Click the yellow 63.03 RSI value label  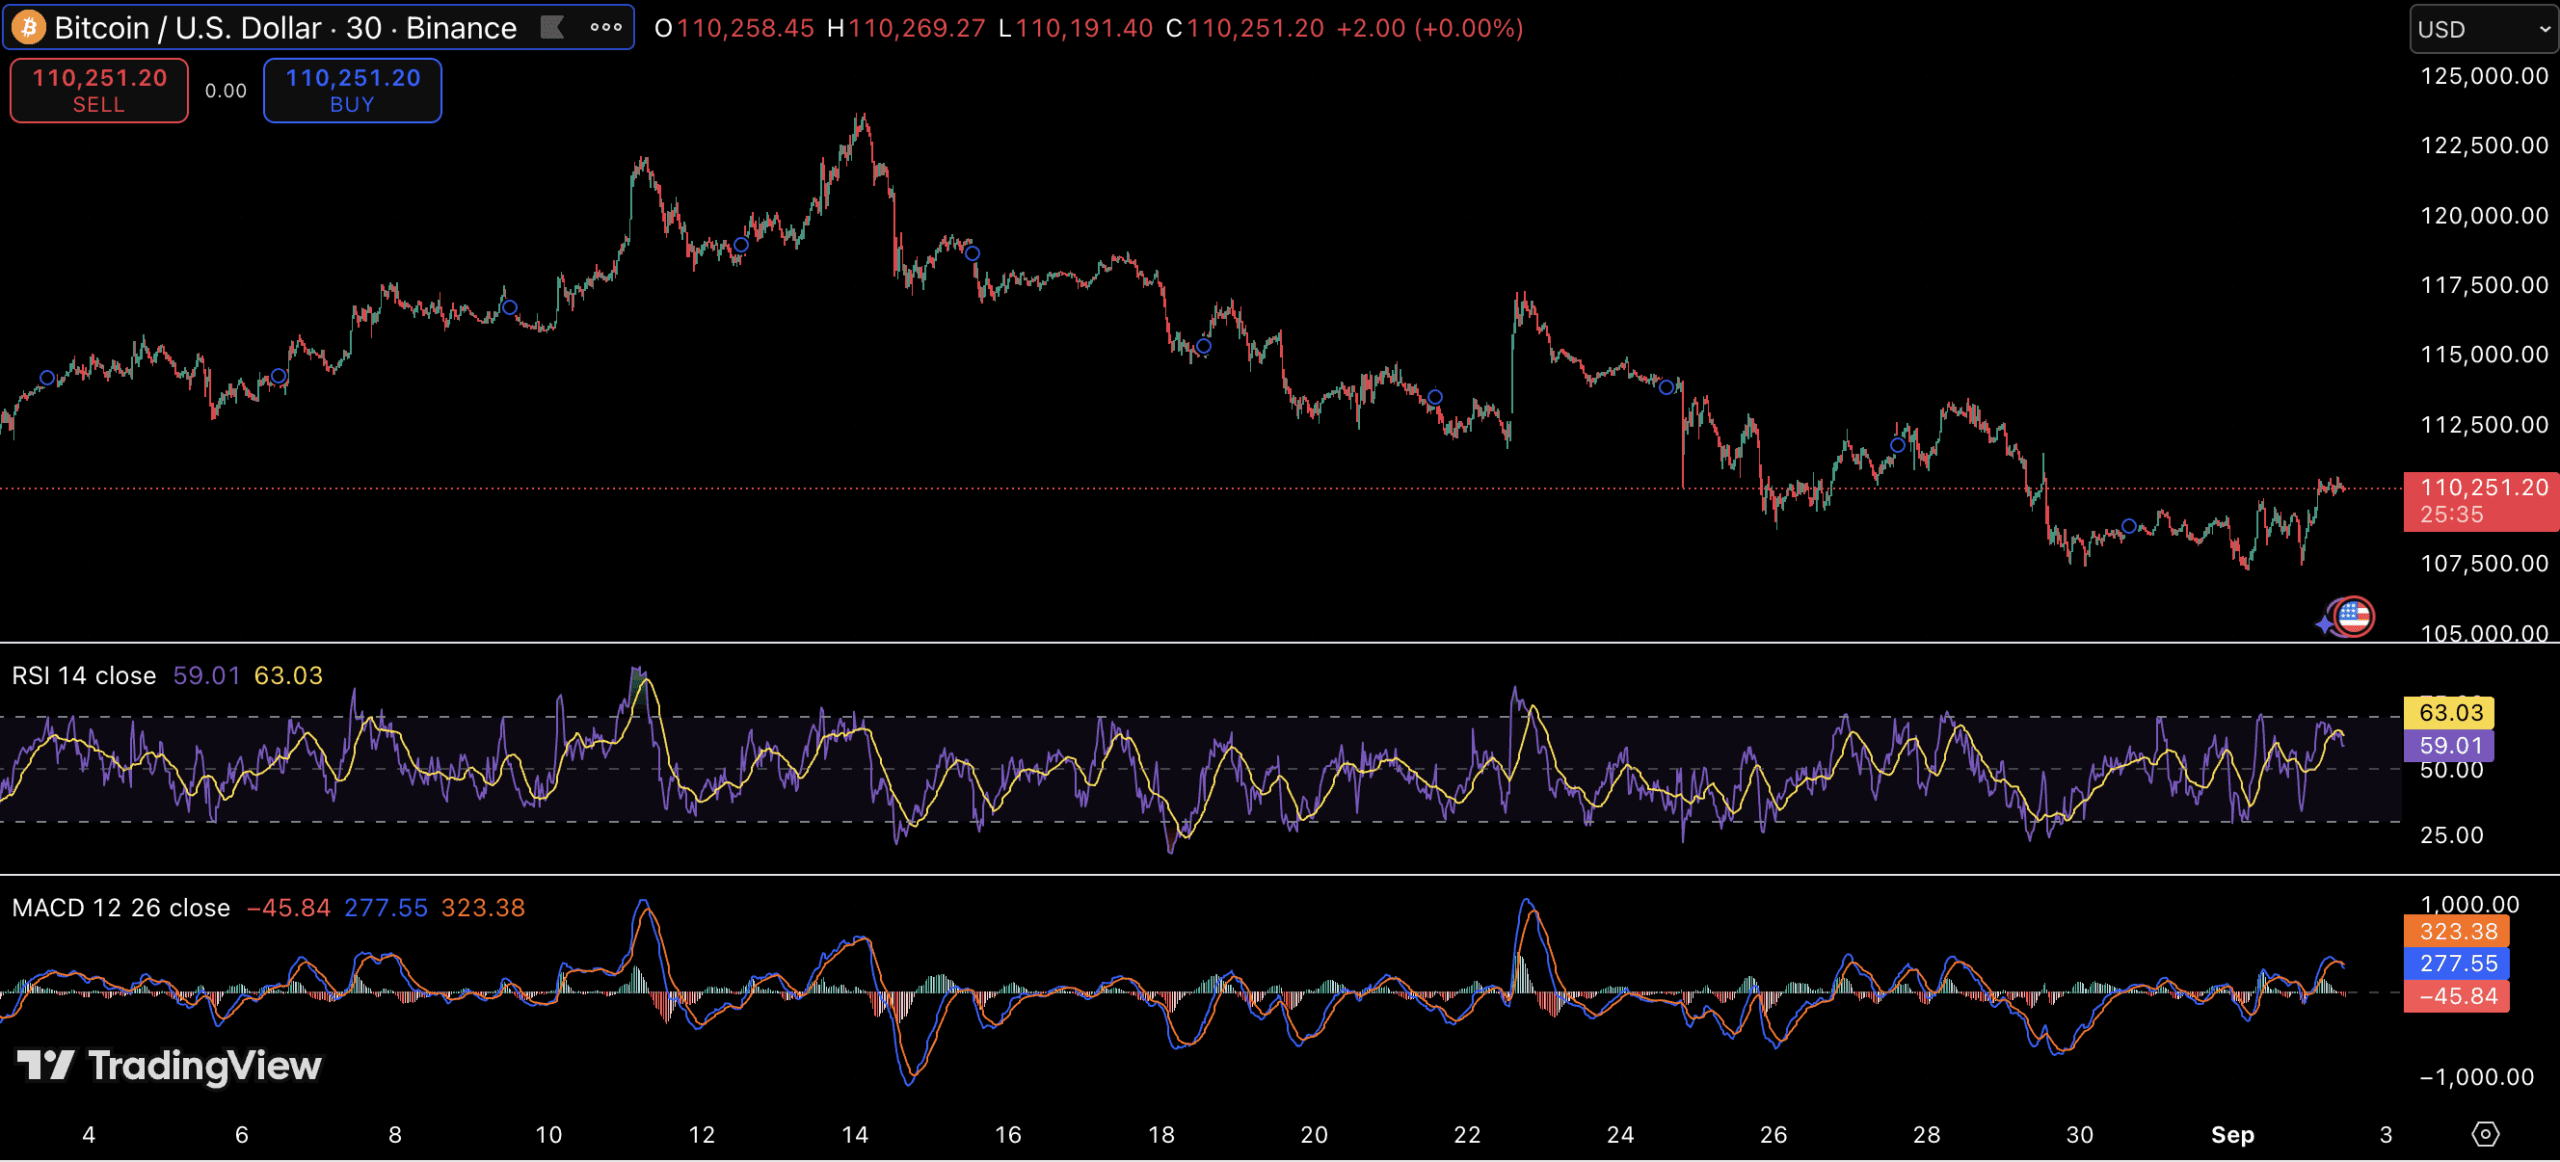point(2450,713)
